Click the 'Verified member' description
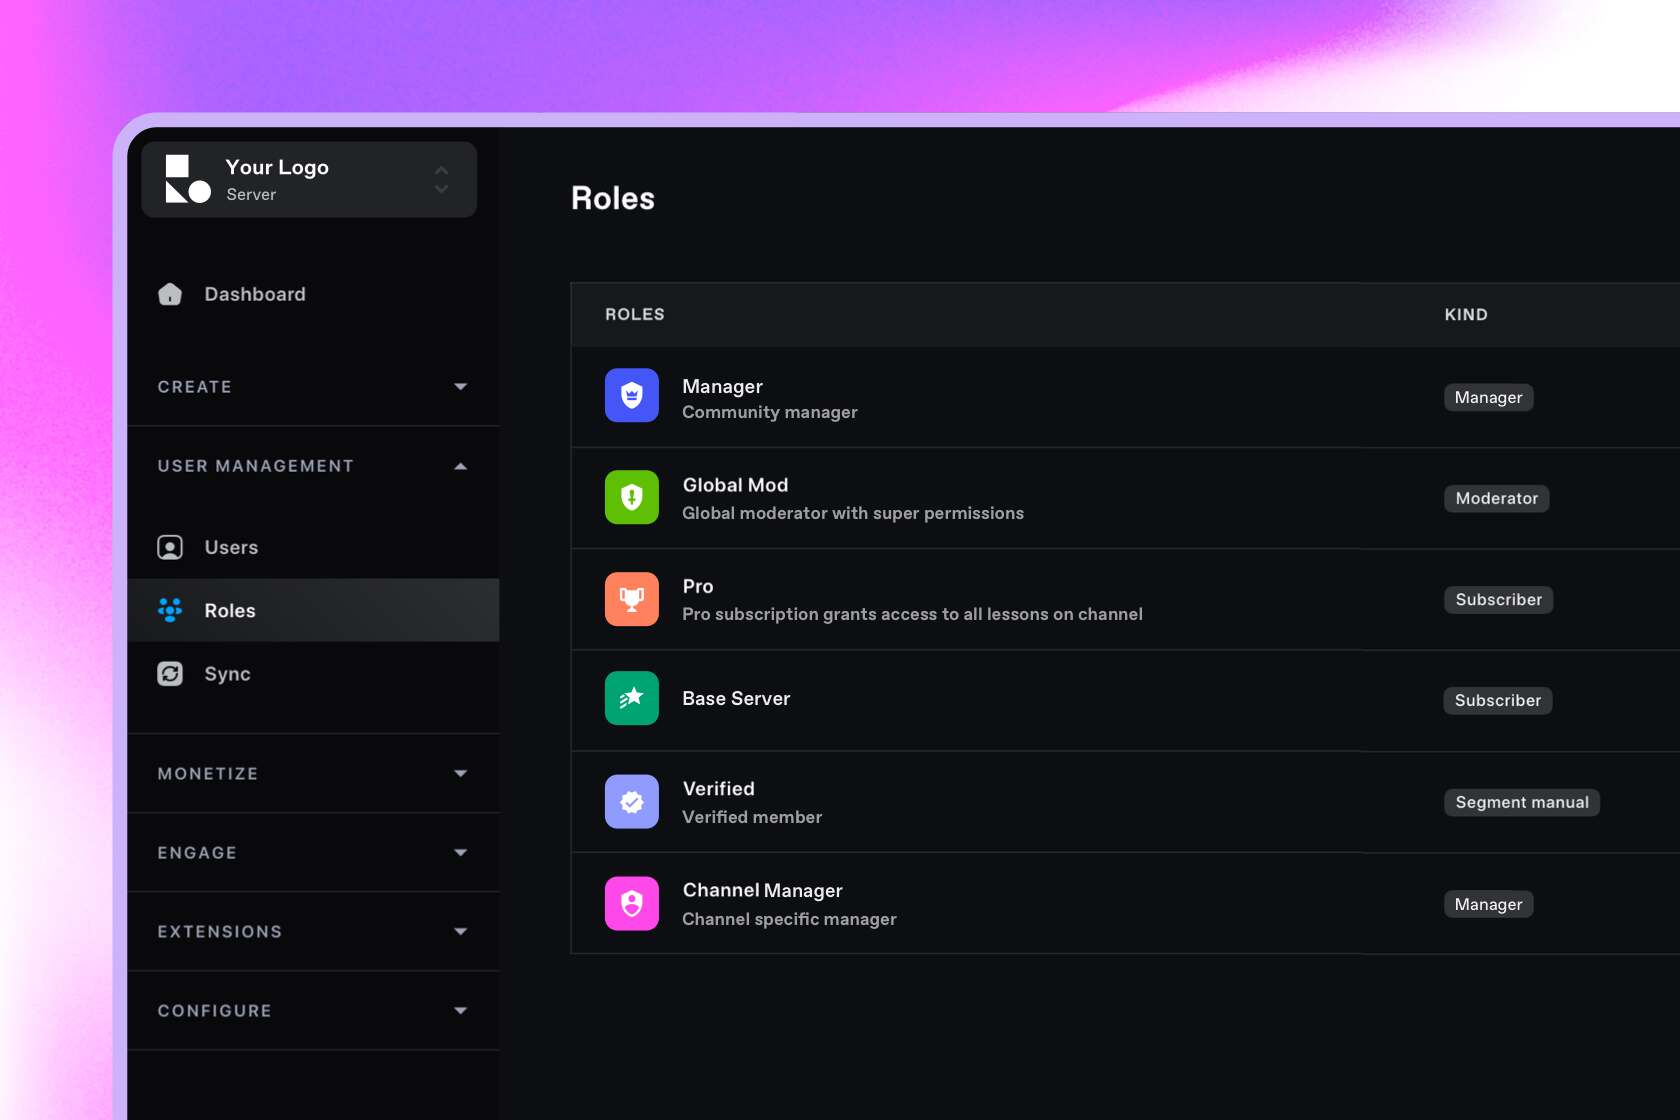Viewport: 1680px width, 1120px height. pyautogui.click(x=752, y=817)
